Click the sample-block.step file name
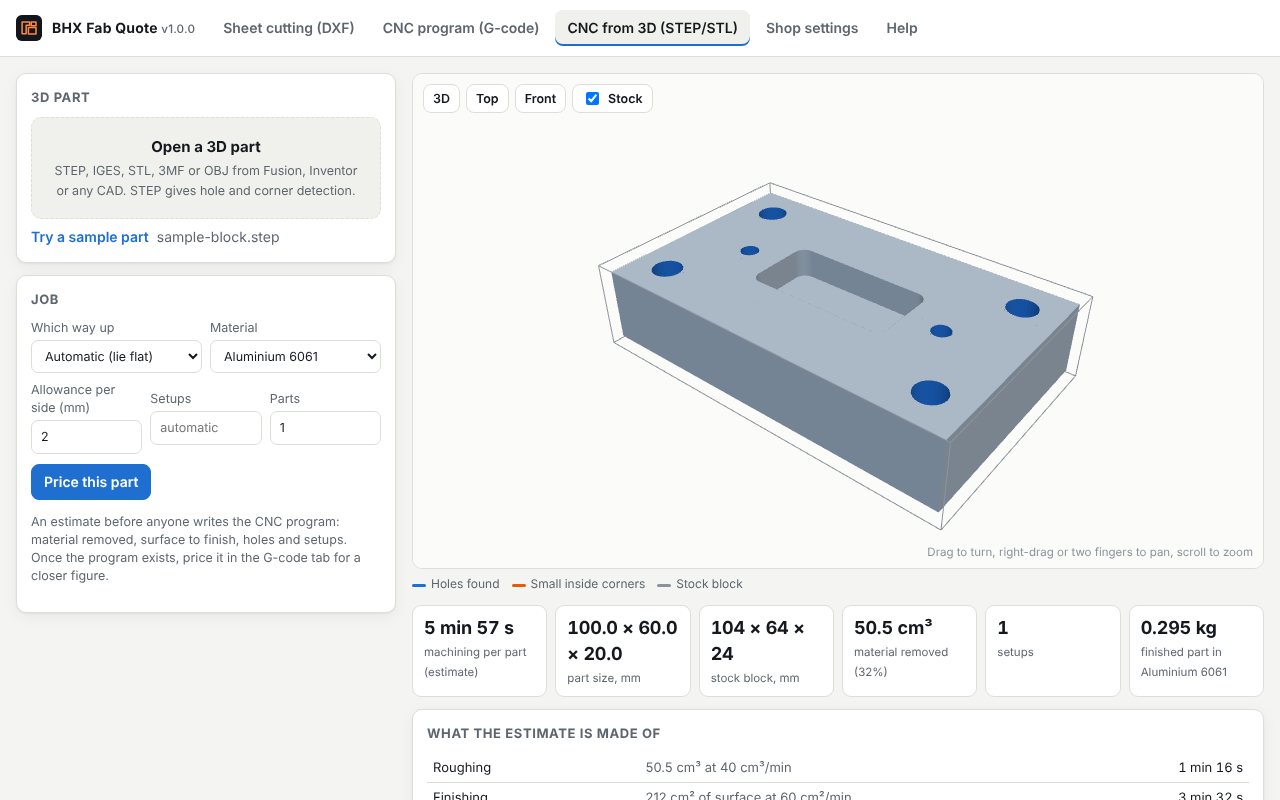This screenshot has height=800, width=1280. pos(218,237)
